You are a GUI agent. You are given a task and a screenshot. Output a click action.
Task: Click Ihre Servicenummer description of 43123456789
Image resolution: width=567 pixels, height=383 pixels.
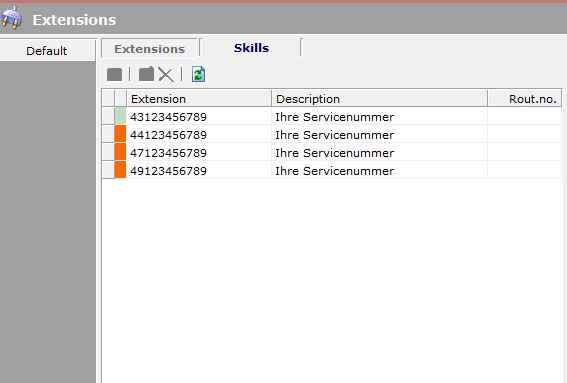pyautogui.click(x=334, y=117)
